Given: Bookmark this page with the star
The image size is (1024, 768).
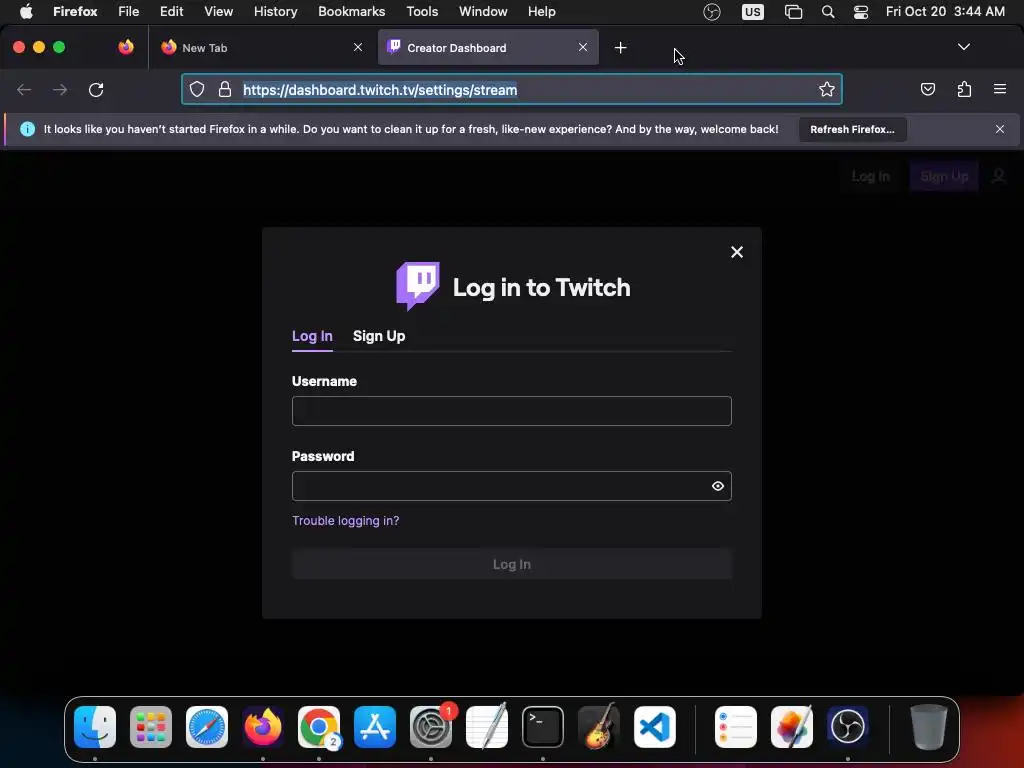Looking at the screenshot, I should pyautogui.click(x=827, y=89).
